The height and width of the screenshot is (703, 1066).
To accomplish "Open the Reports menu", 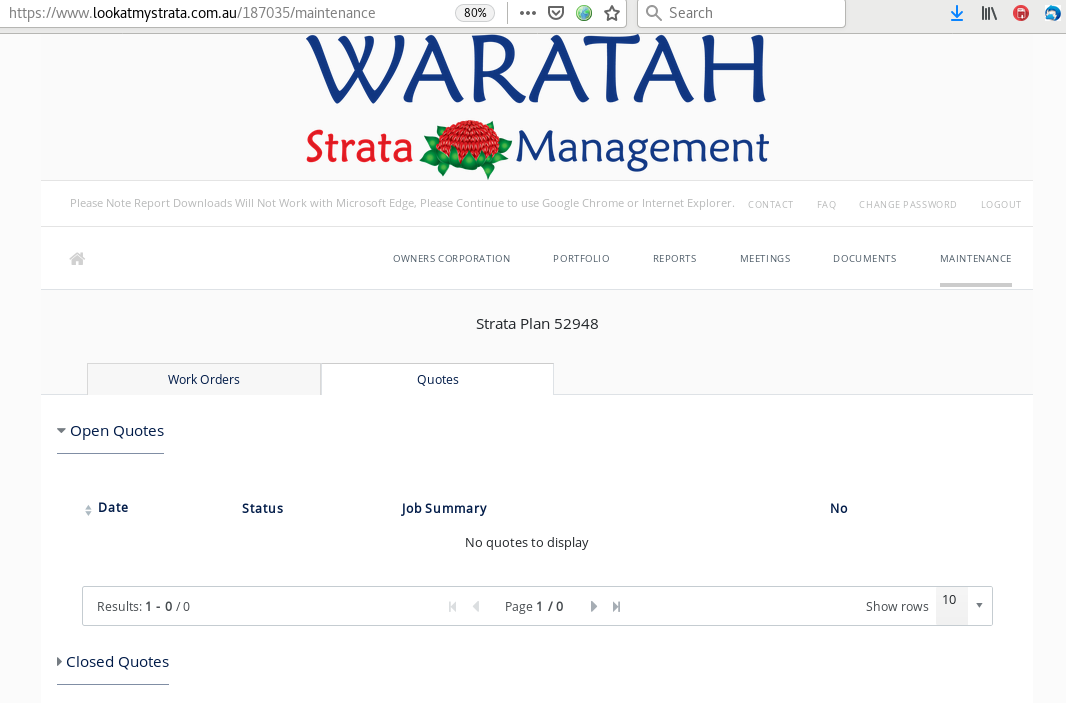I will click(675, 258).
